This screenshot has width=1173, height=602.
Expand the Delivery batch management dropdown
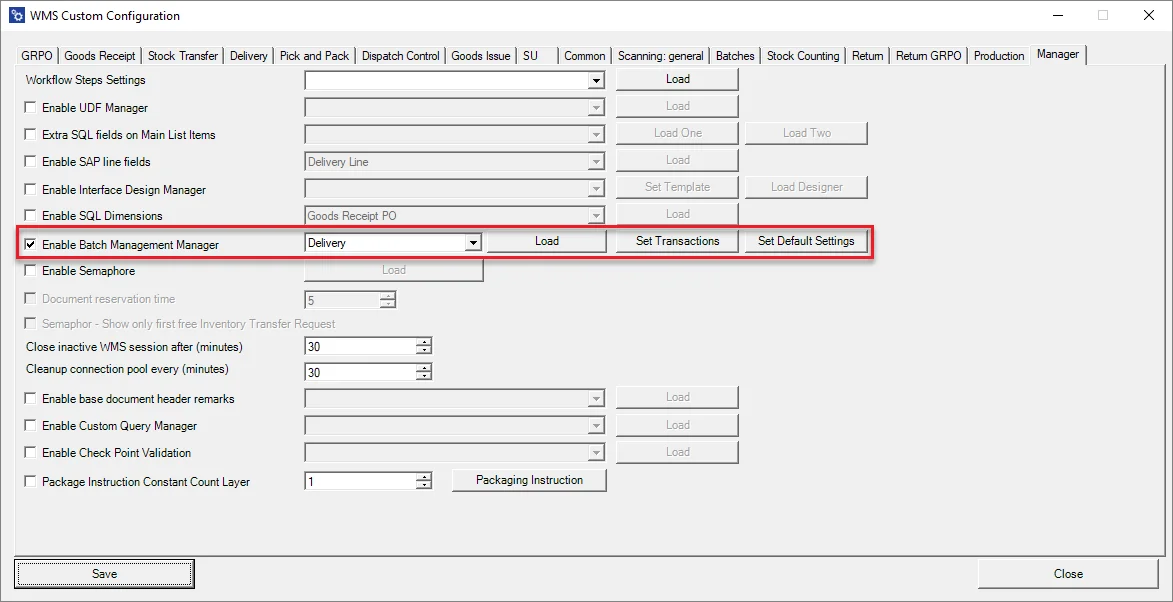[x=472, y=242]
